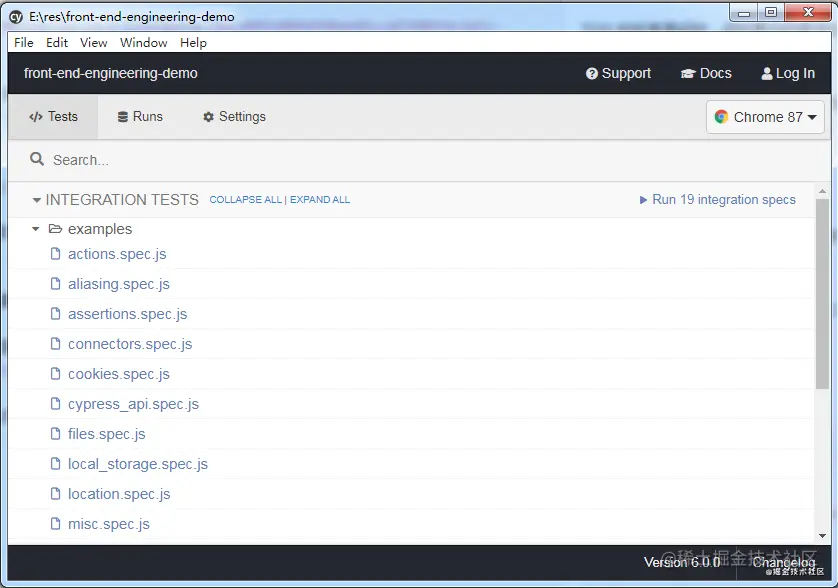Click the search magnifier icon
The height and width of the screenshot is (588, 838).
(37, 159)
